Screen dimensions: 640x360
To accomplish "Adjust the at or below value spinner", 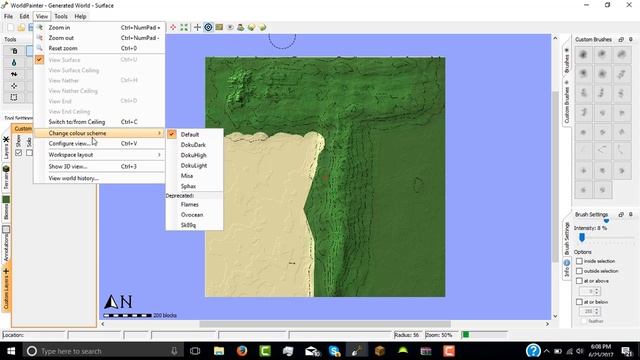I will click(x=597, y=311).
